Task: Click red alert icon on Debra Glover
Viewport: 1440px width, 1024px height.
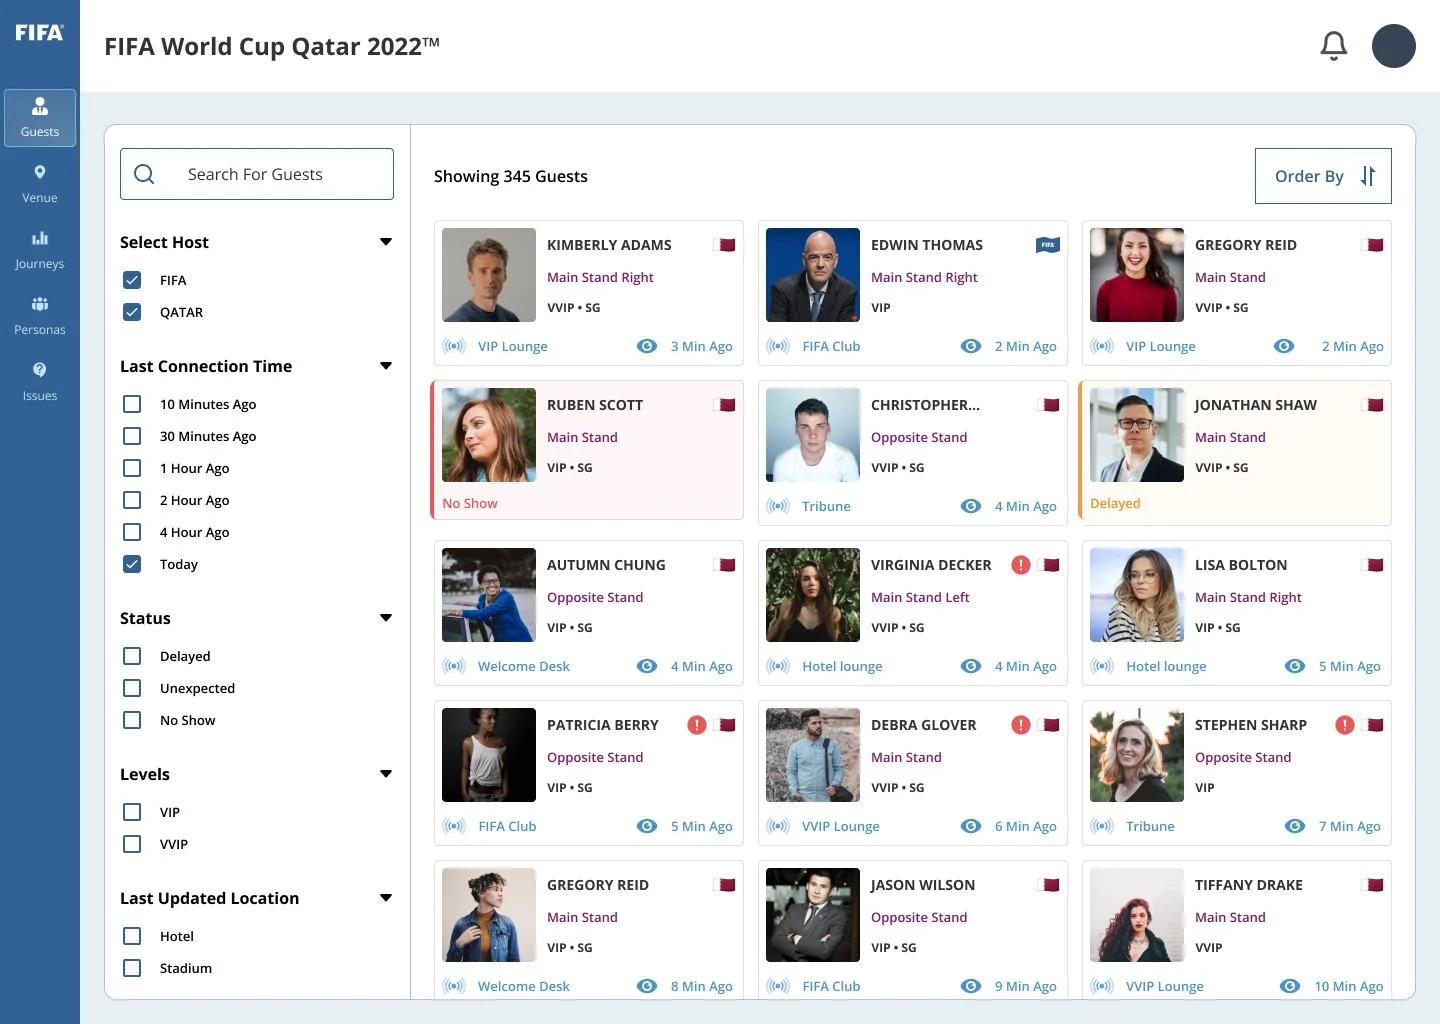Action: pos(1021,725)
